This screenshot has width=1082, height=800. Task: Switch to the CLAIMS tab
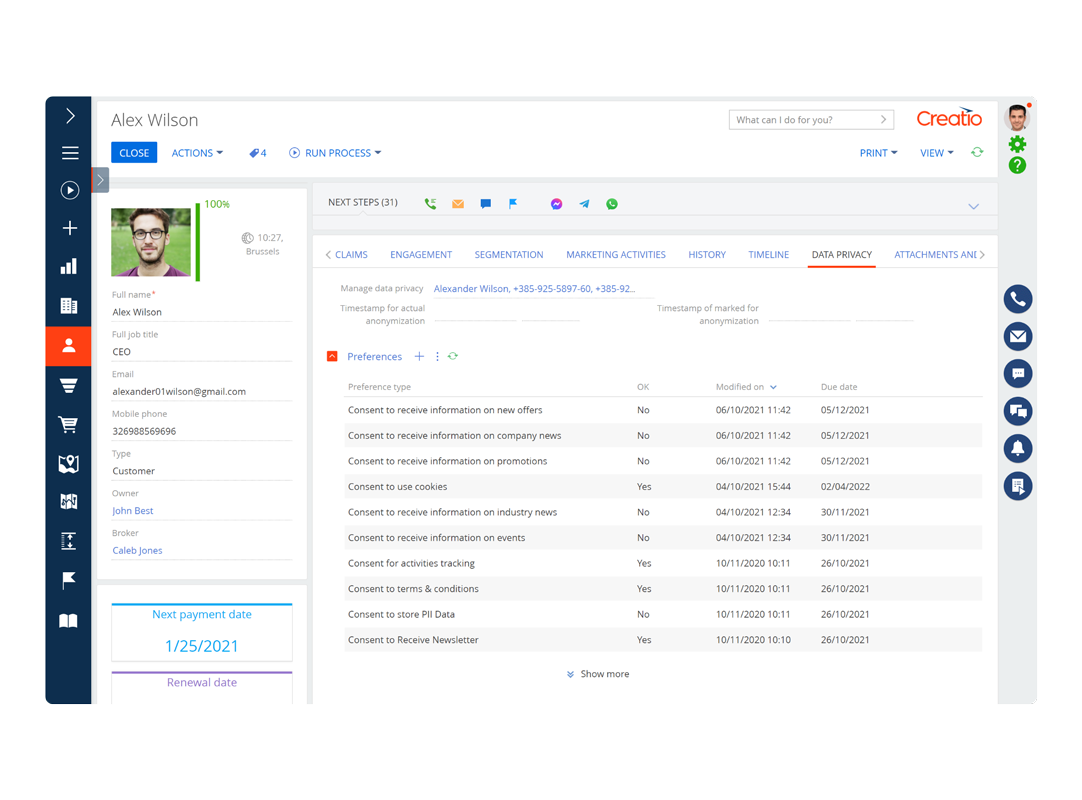click(351, 255)
